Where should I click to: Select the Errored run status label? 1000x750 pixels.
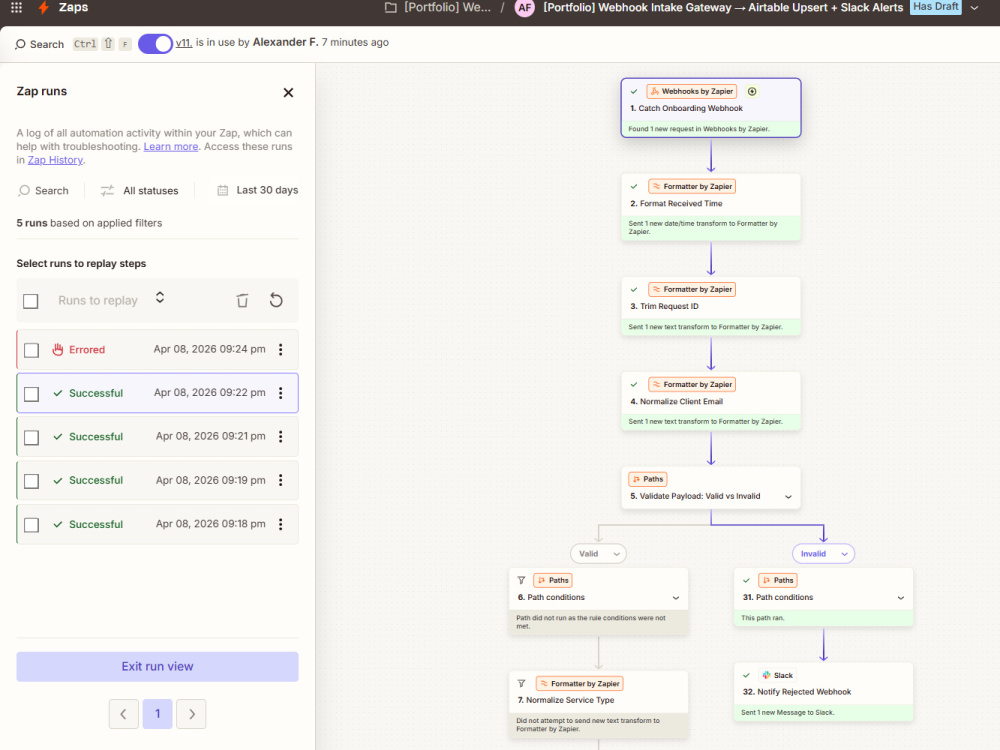click(x=87, y=349)
